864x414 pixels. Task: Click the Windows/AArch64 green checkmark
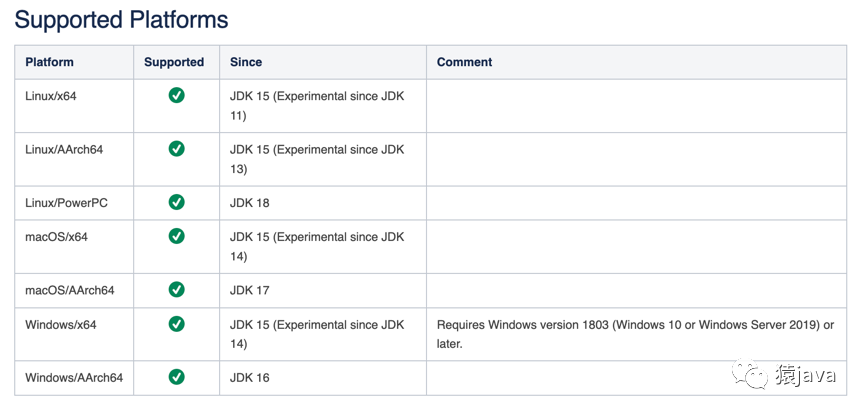click(x=176, y=377)
